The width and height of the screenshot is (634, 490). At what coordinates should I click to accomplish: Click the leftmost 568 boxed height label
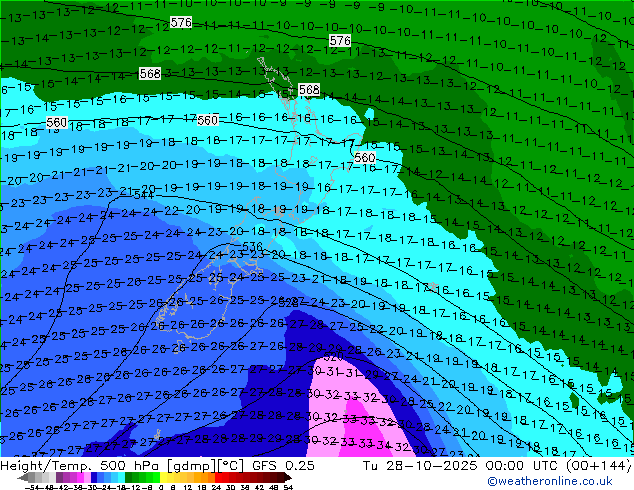coord(150,74)
